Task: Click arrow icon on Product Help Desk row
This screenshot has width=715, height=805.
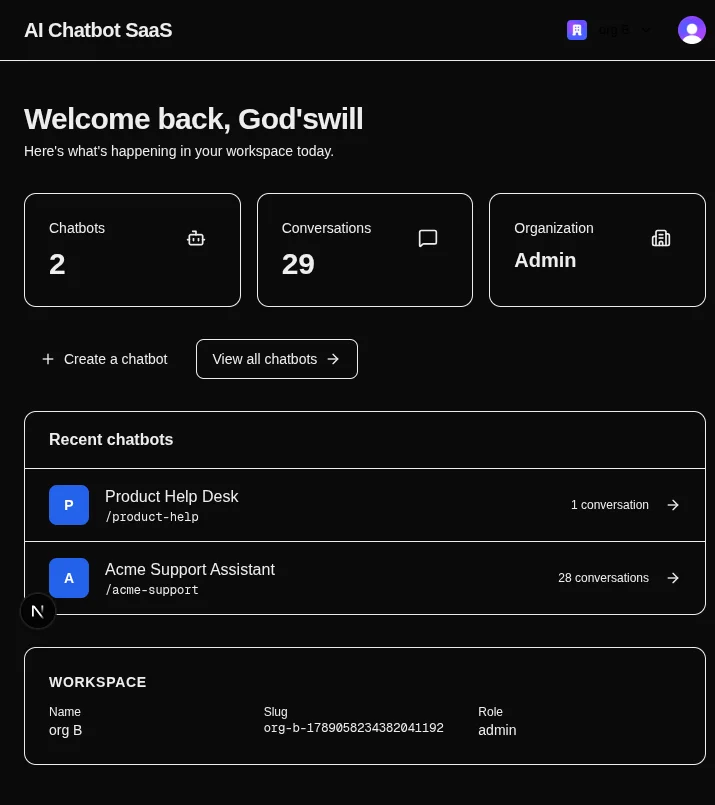Action: tap(673, 505)
